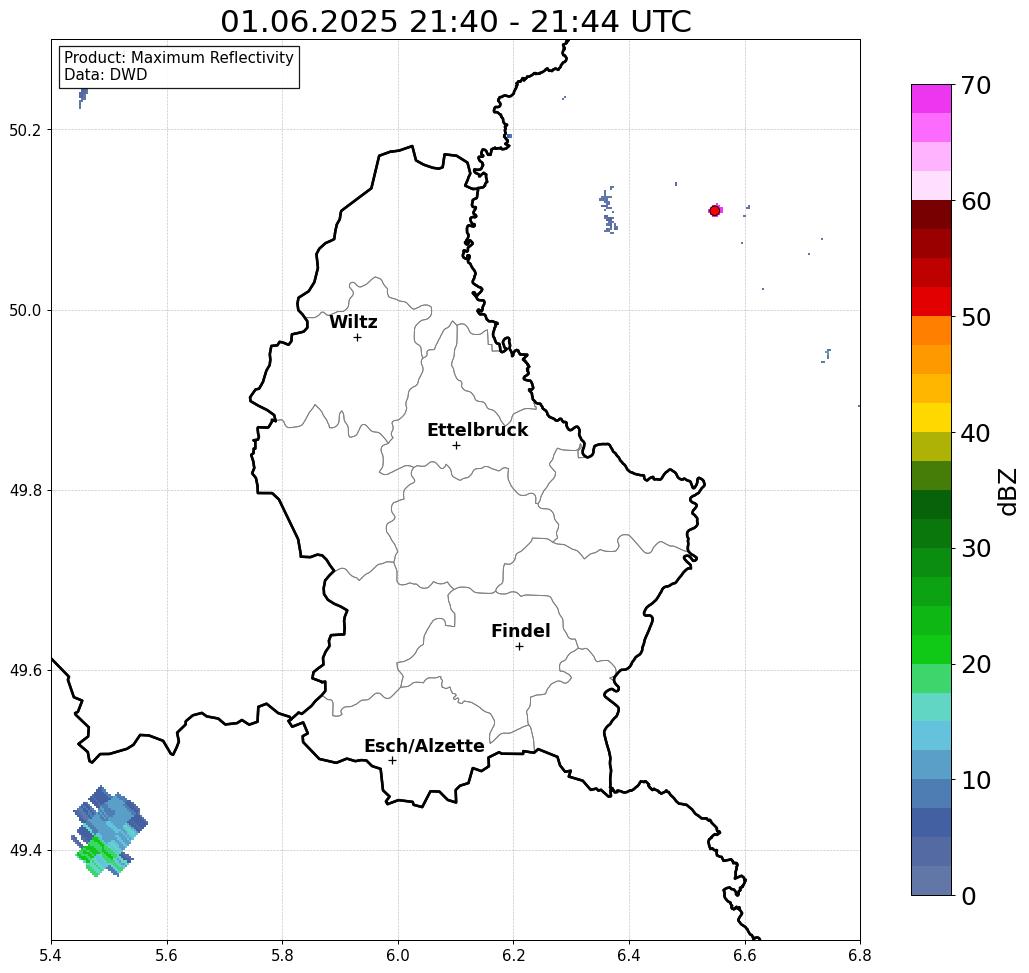Click the Ettelbruck station cross marker

(457, 445)
